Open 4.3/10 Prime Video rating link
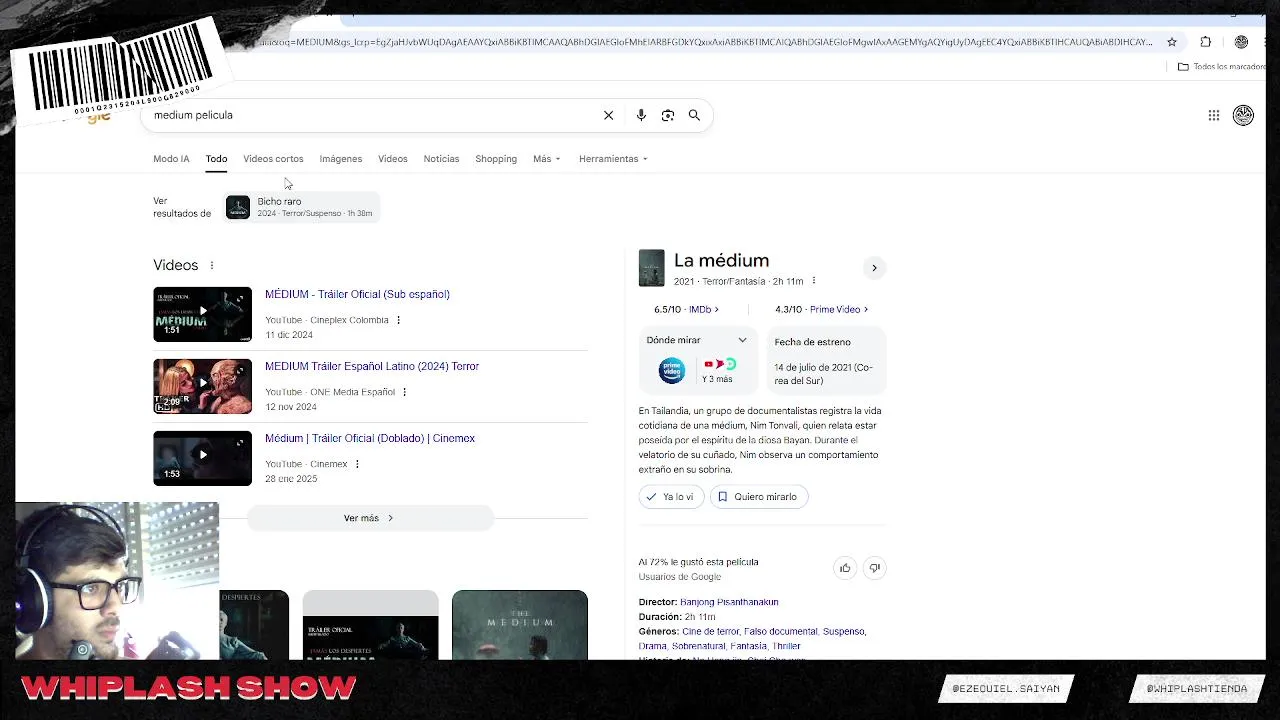The image size is (1280, 720). point(821,310)
